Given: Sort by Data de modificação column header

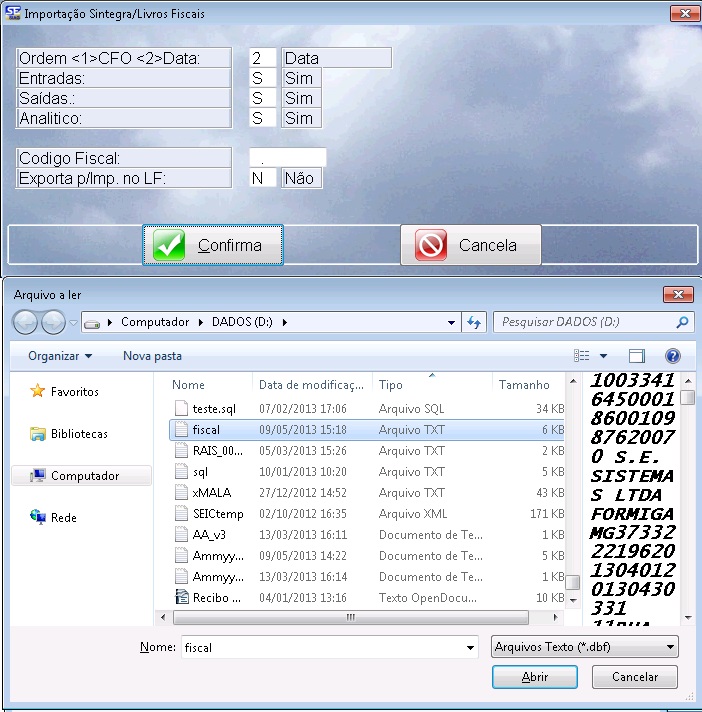Looking at the screenshot, I should 312,385.
